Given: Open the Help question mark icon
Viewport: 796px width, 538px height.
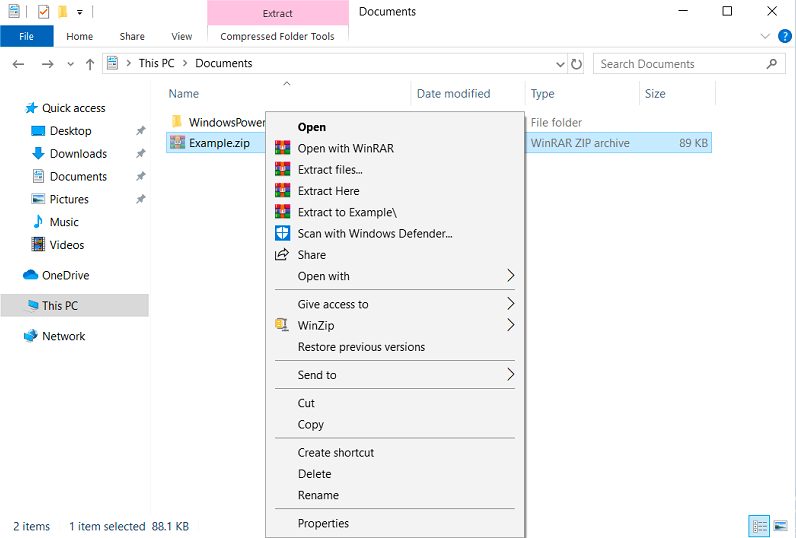Looking at the screenshot, I should click(x=784, y=36).
